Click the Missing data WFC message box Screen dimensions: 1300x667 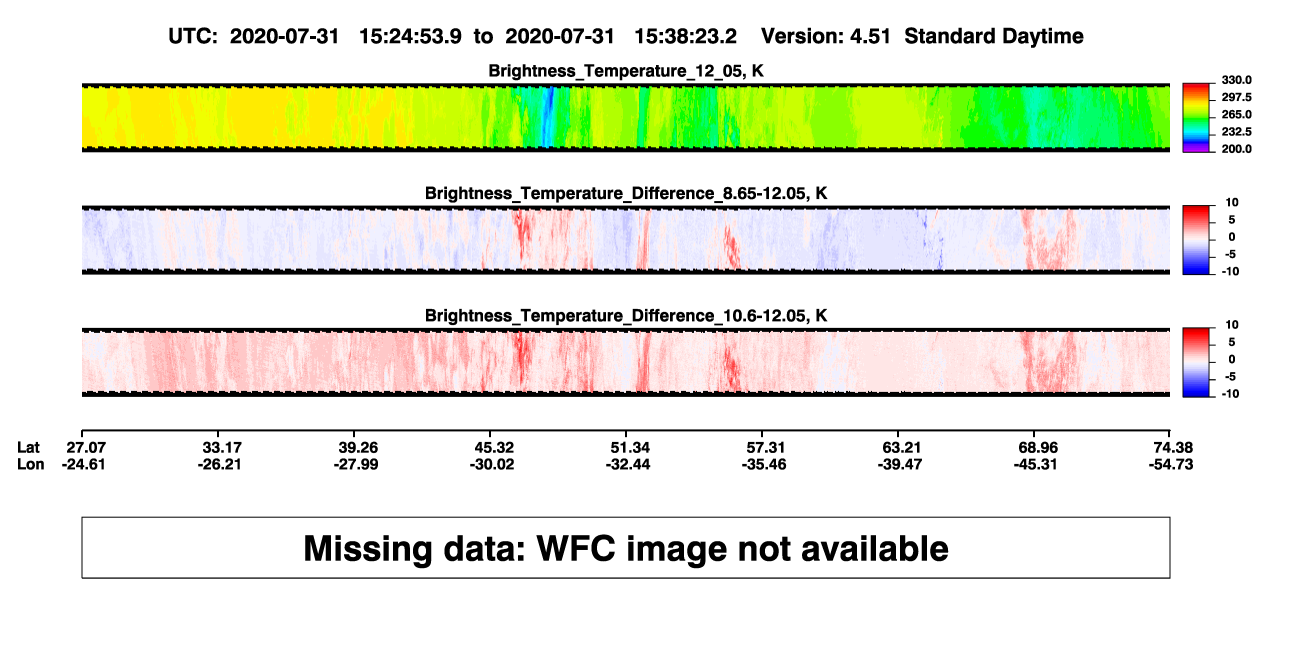[626, 548]
